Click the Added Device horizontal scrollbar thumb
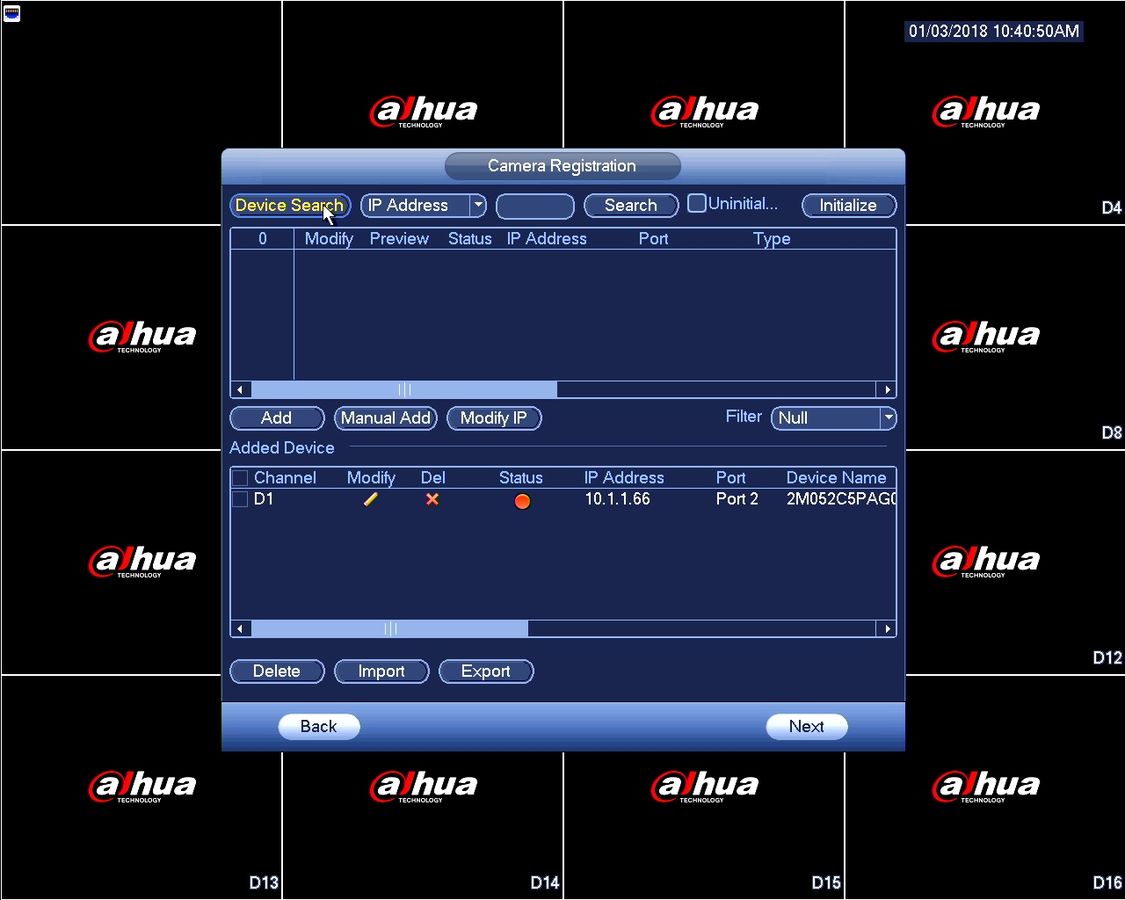Screen dimensions: 1125x900 pyautogui.click(x=390, y=629)
